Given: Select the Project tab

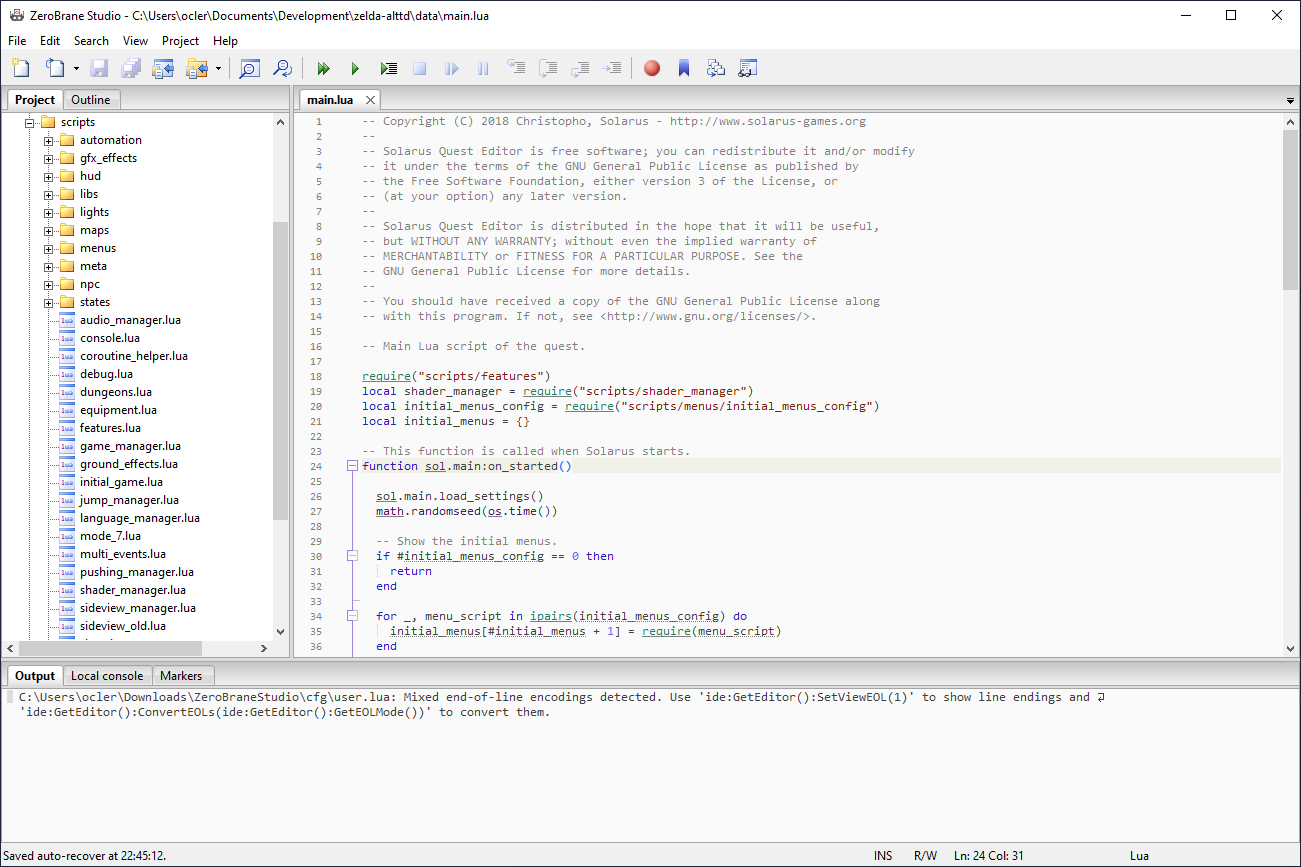Looking at the screenshot, I should [35, 99].
